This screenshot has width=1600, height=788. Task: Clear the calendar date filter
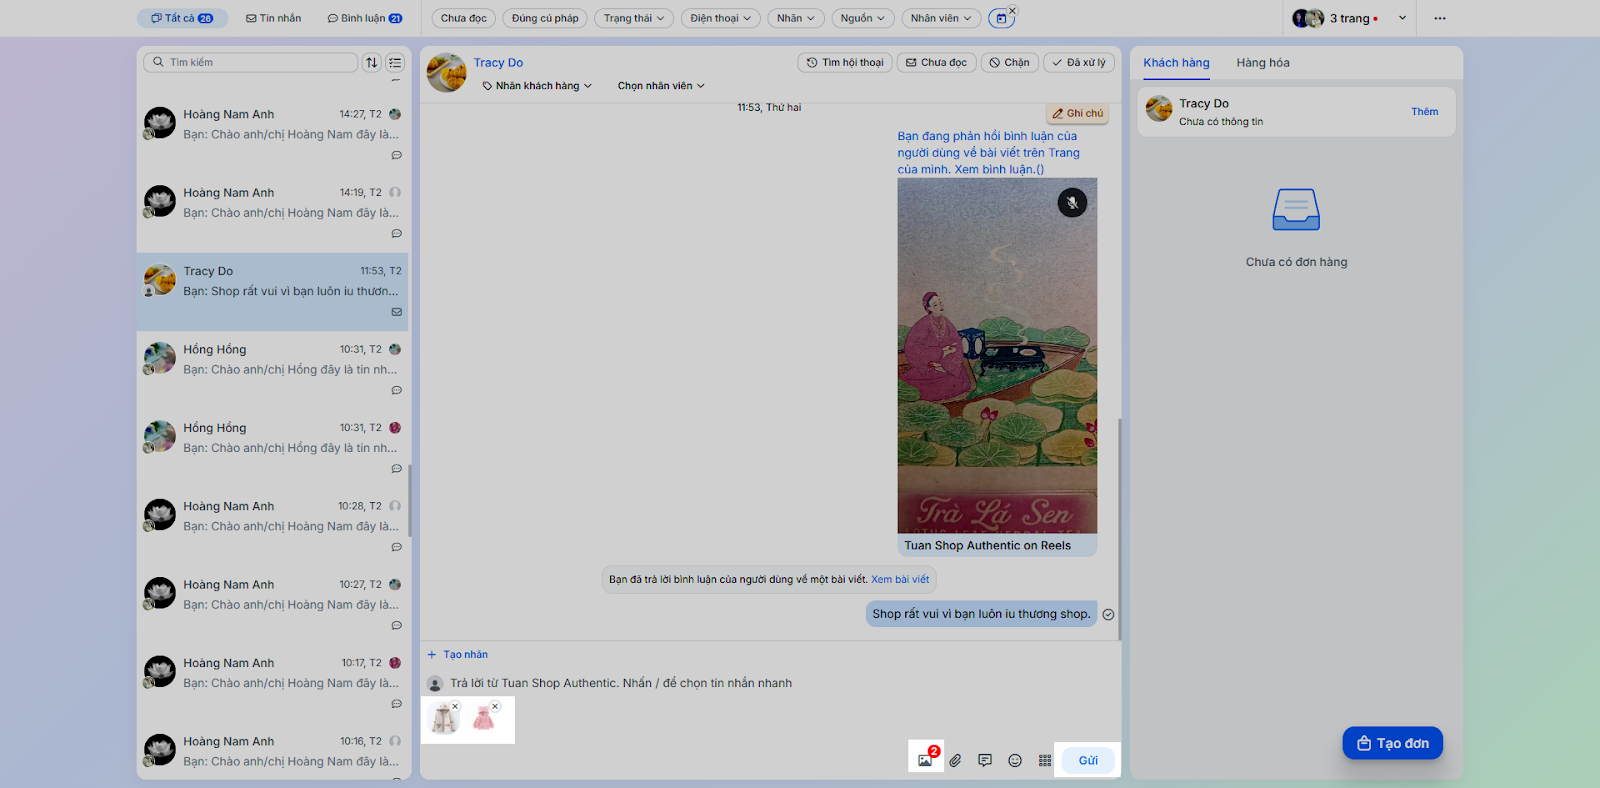1012,11
